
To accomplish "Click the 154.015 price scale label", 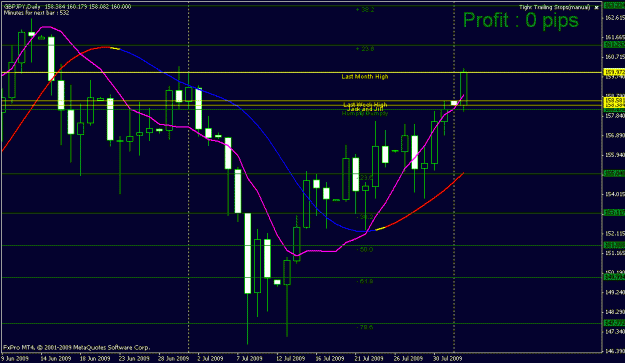I will (x=615, y=194).
